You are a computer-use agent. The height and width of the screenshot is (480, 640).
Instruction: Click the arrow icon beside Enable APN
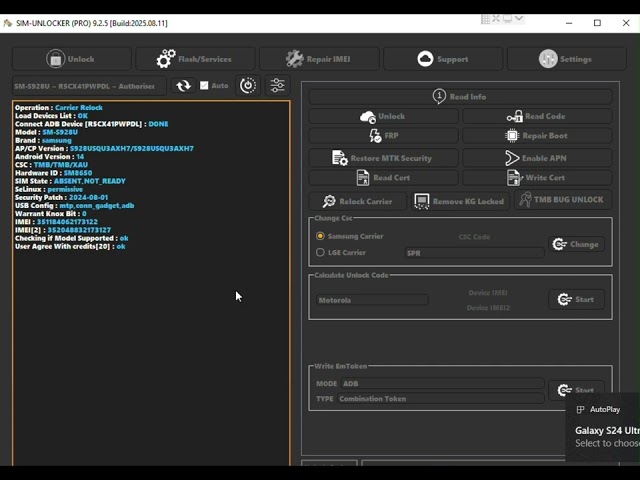coord(512,158)
